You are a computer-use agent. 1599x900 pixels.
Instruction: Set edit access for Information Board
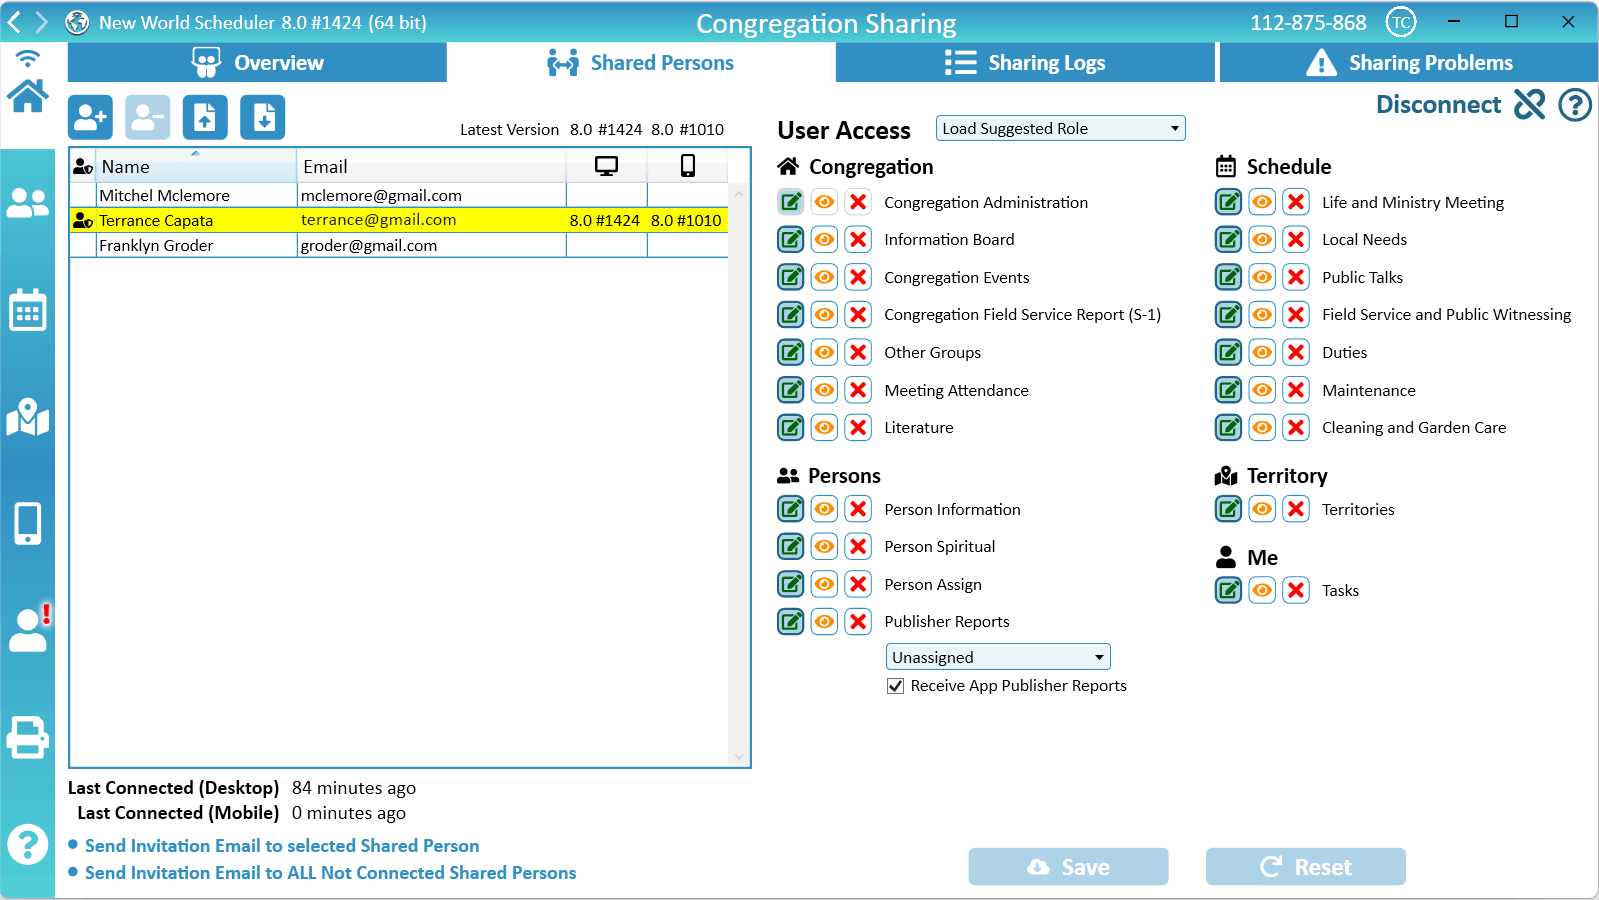[791, 240]
